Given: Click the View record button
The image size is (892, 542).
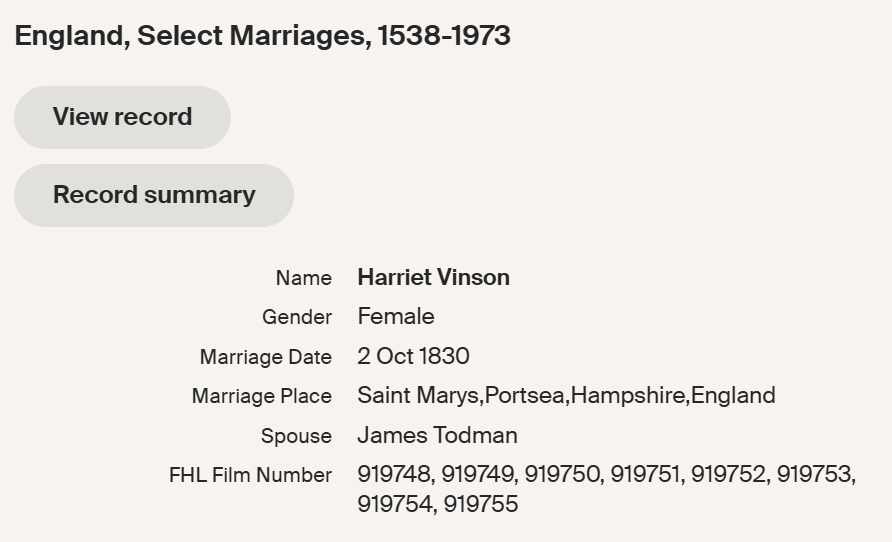Looking at the screenshot, I should point(122,117).
